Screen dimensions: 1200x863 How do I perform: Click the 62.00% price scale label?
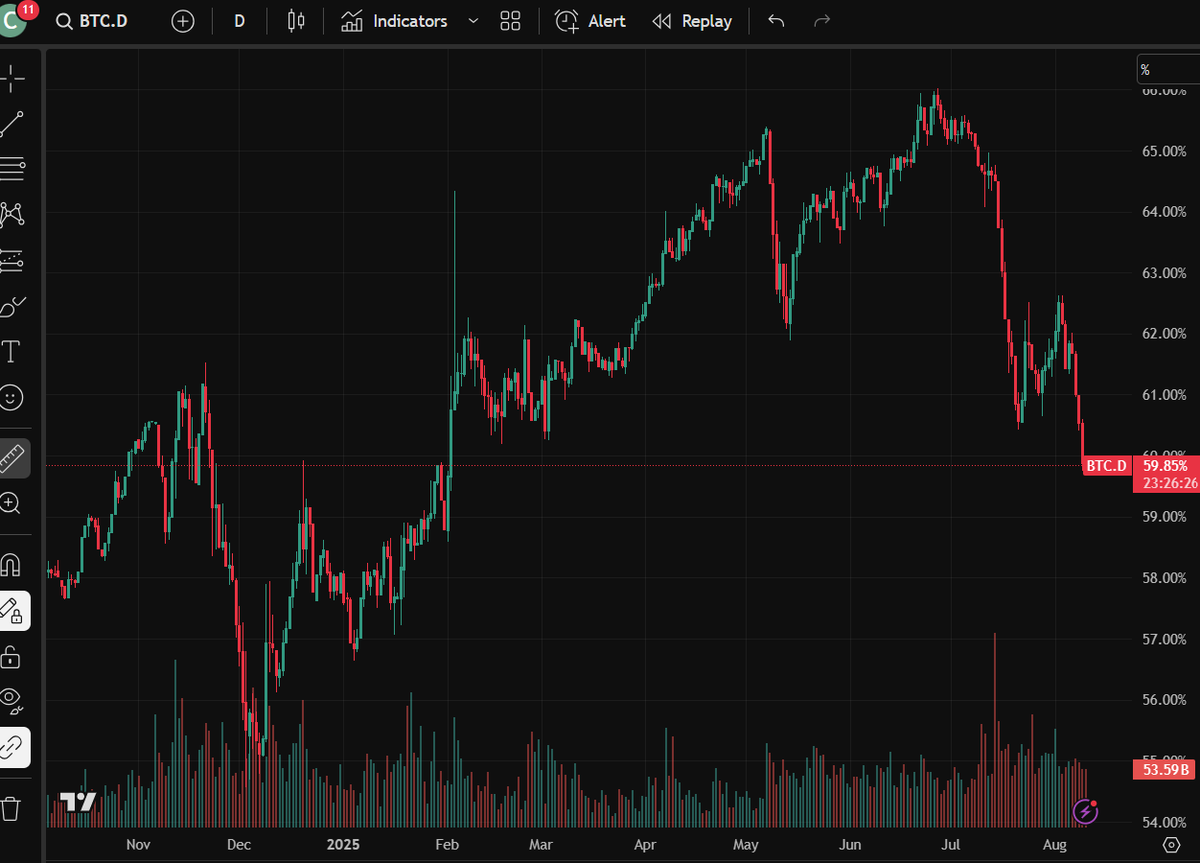[1162, 334]
